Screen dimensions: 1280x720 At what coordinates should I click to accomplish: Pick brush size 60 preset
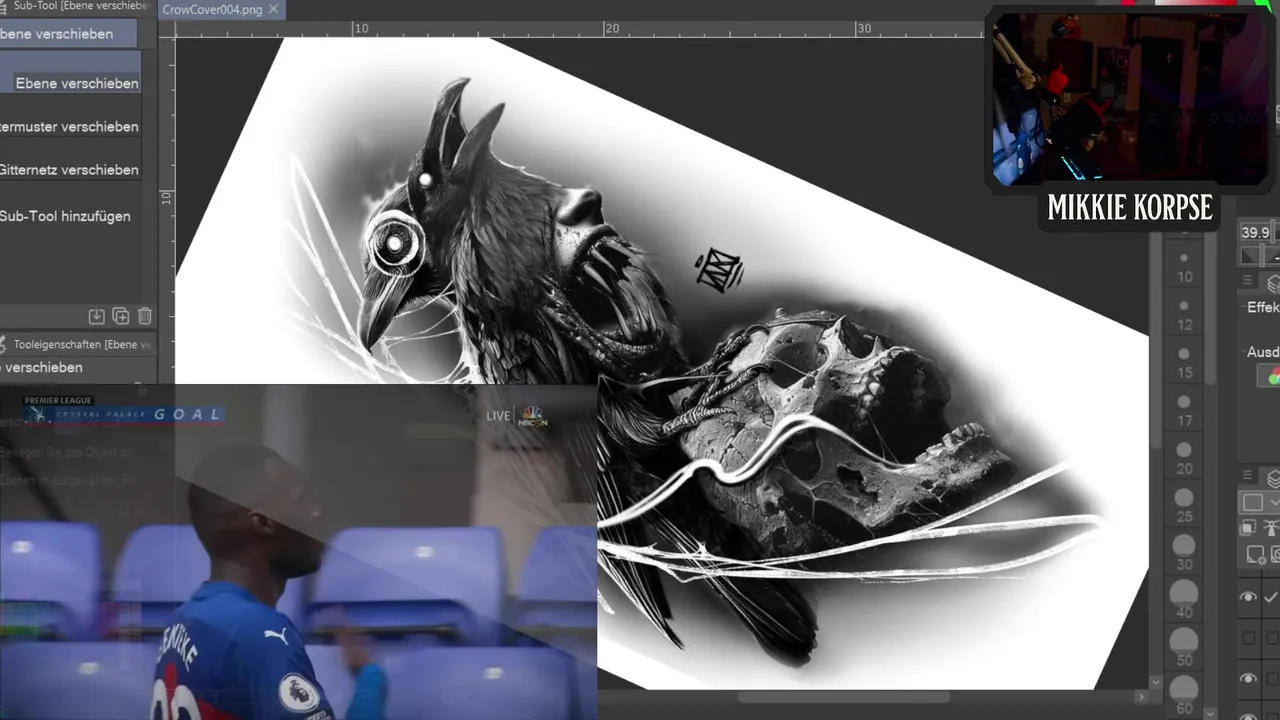pyautogui.click(x=1184, y=696)
